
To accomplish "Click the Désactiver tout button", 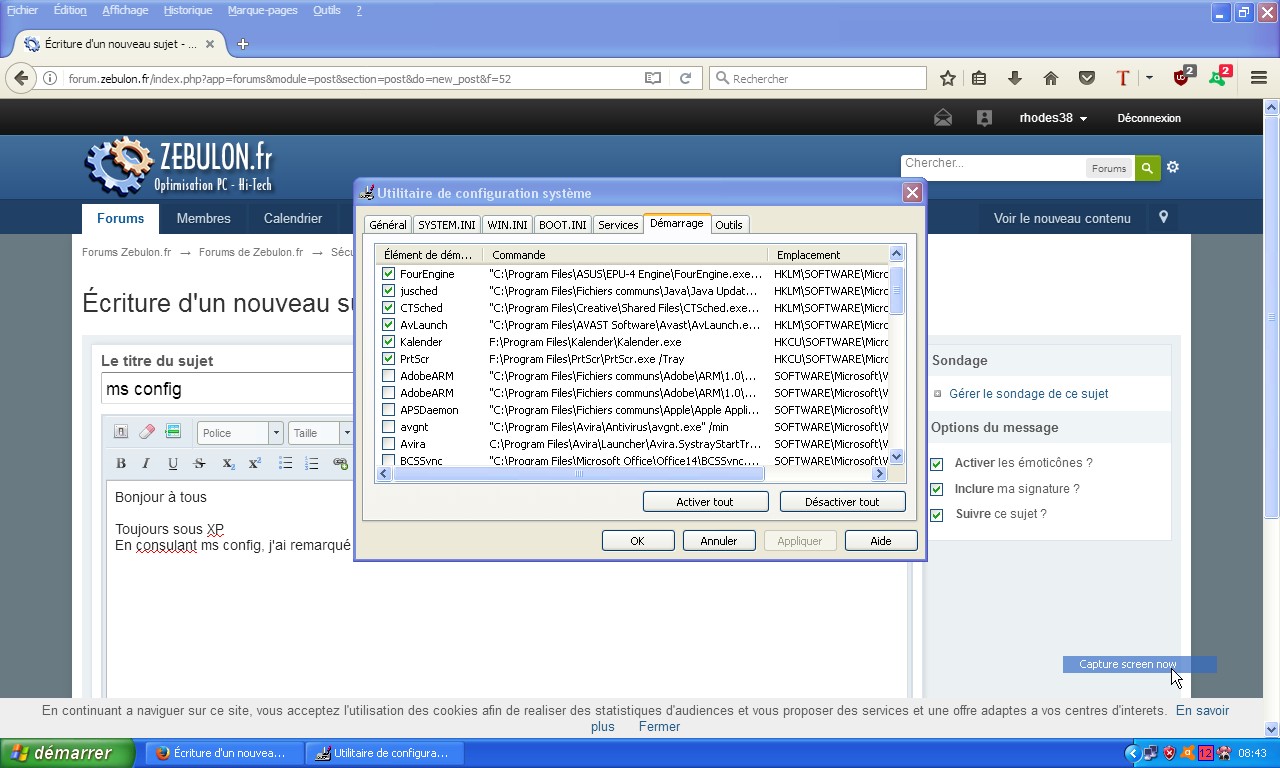I will point(842,502).
